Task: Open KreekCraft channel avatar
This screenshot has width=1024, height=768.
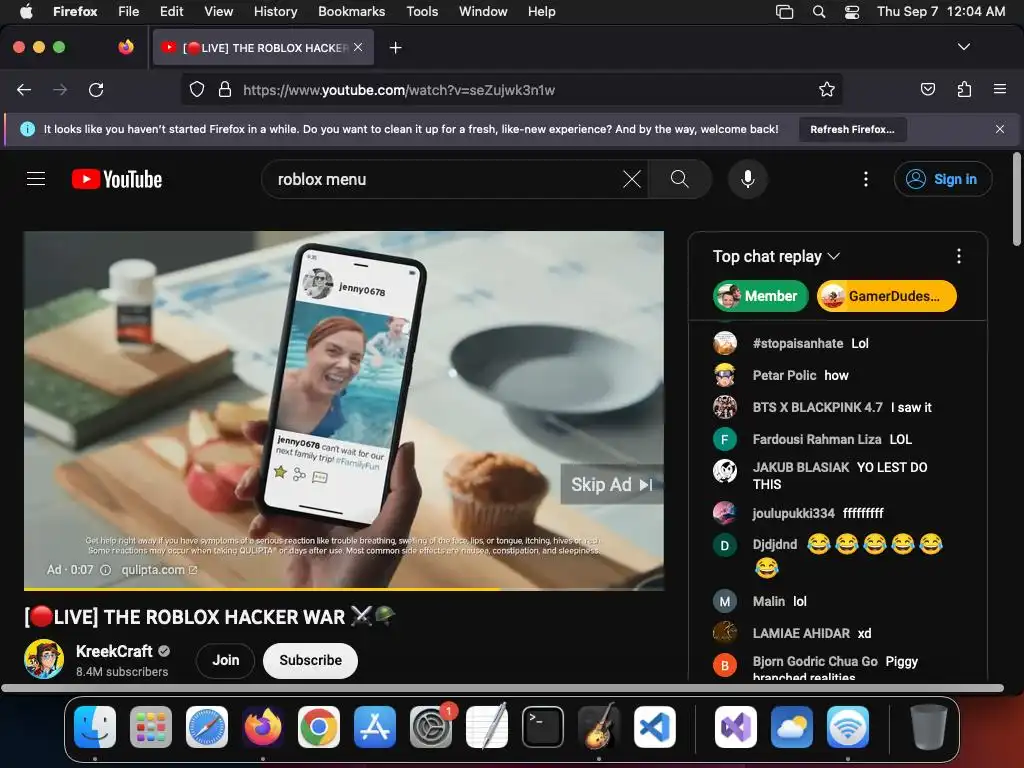Action: tap(44, 659)
